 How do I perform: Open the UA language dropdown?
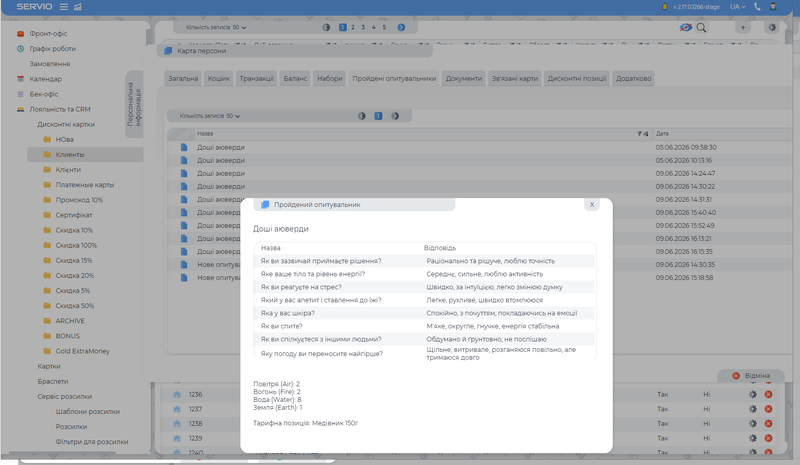tap(737, 7)
